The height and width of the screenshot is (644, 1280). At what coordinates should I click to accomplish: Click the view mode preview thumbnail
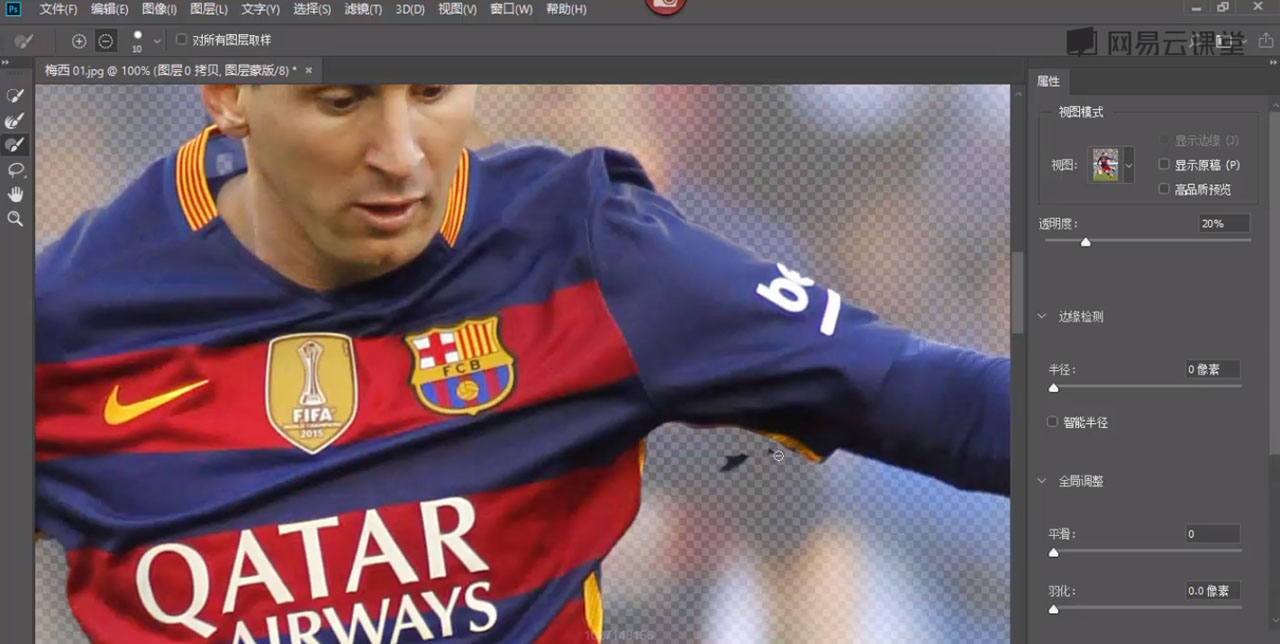pyautogui.click(x=1105, y=165)
